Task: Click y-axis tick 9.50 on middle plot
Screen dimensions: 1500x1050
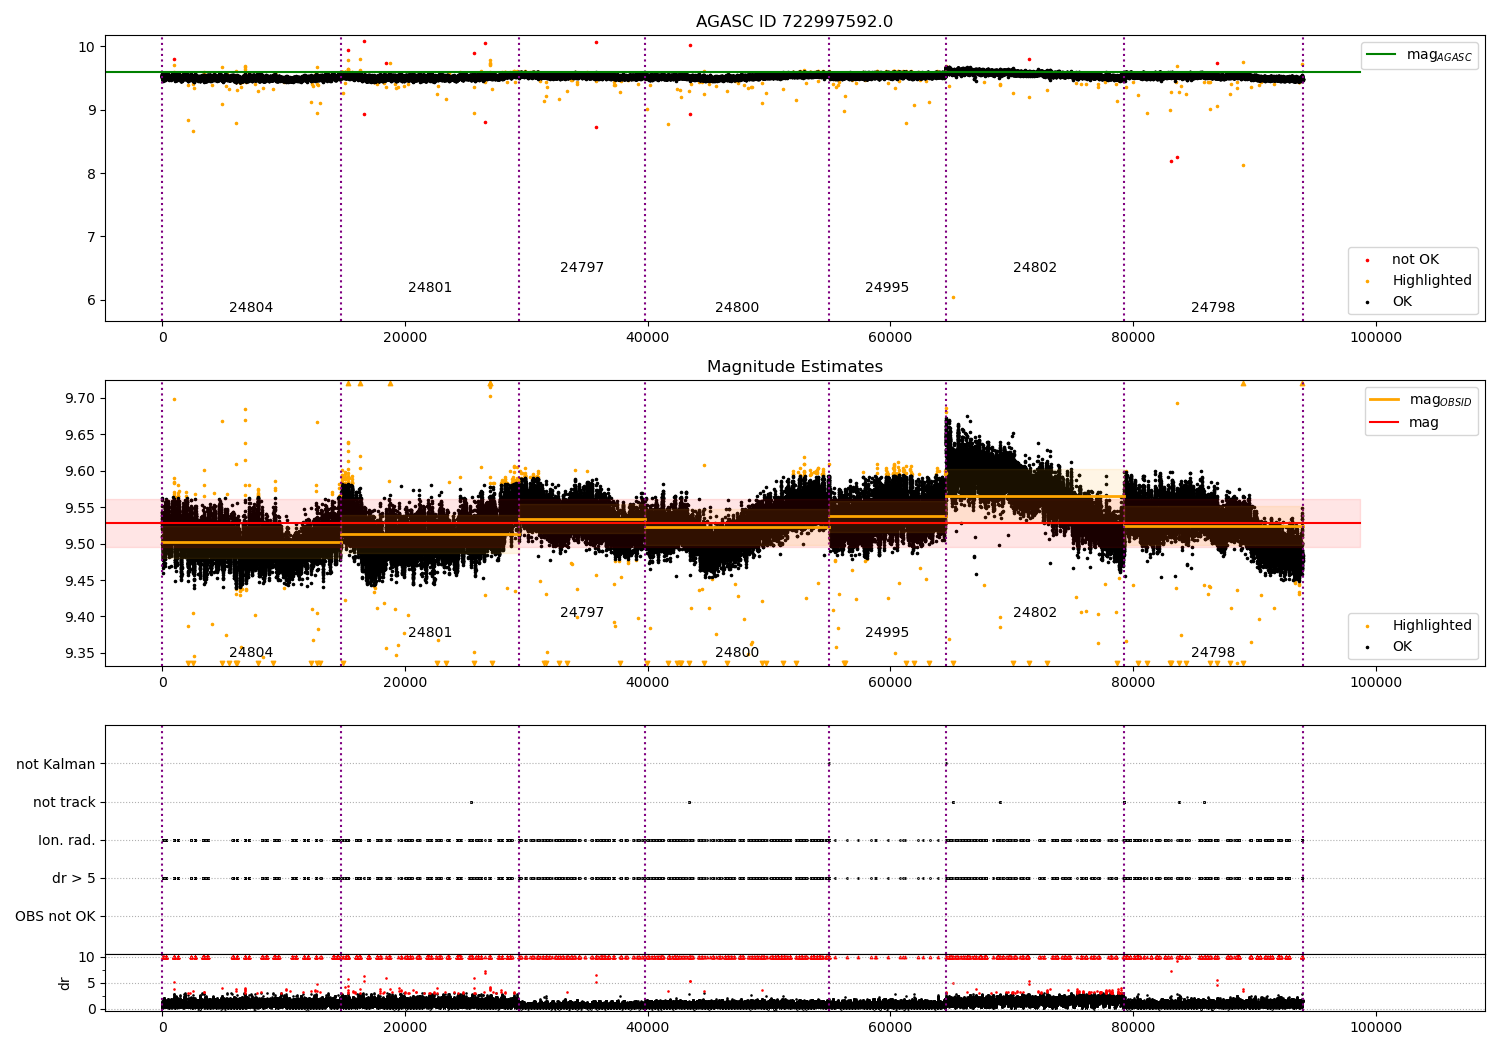Action: (x=80, y=545)
